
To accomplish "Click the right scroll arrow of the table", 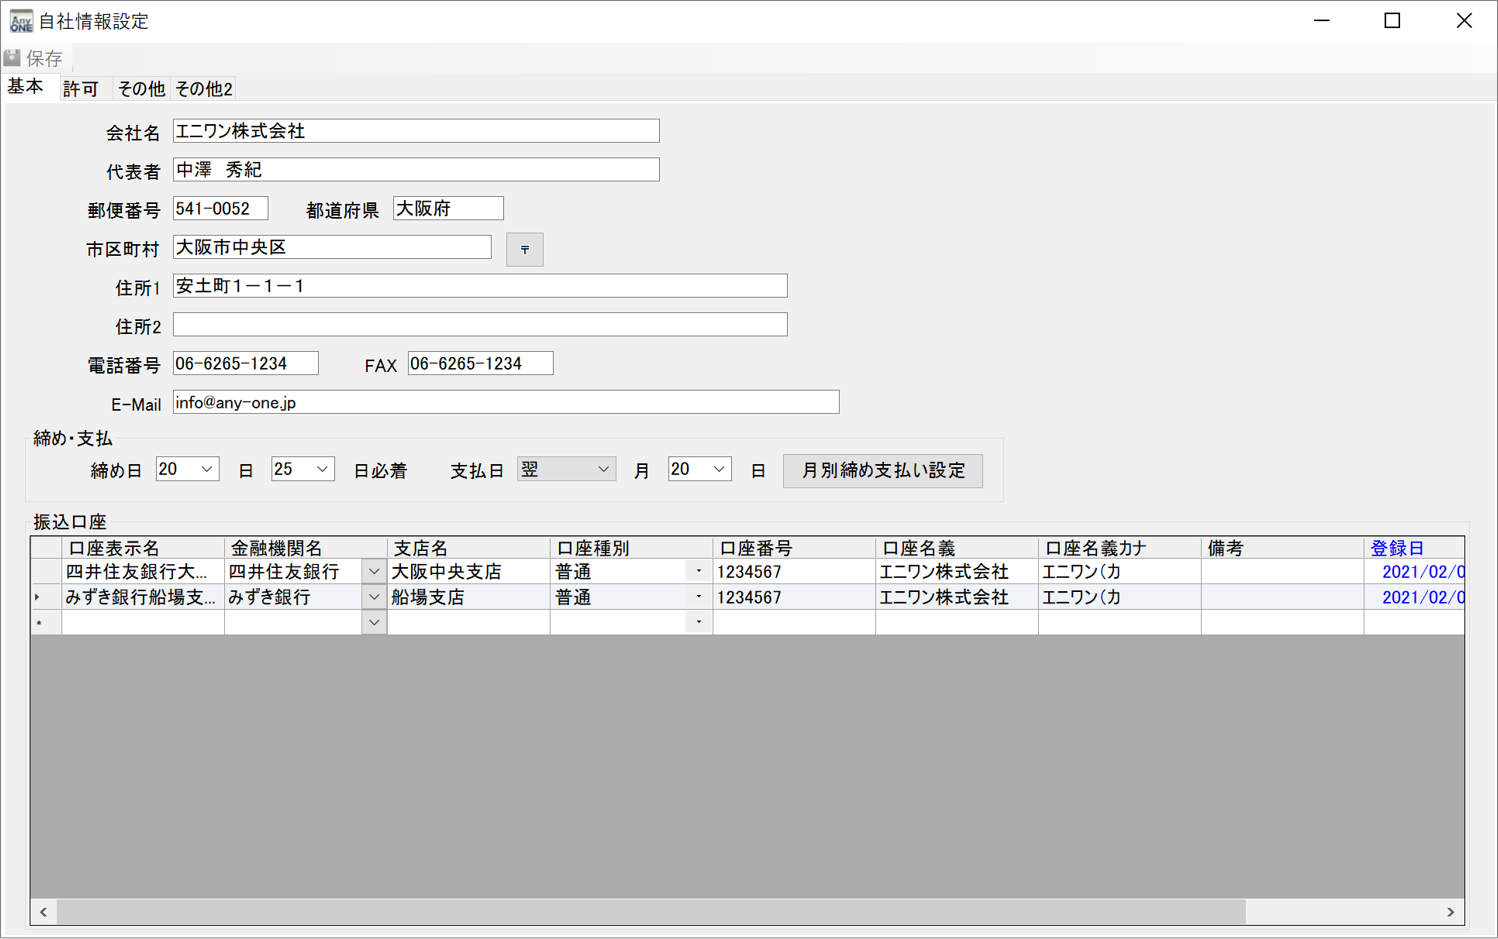I will [x=1450, y=912].
